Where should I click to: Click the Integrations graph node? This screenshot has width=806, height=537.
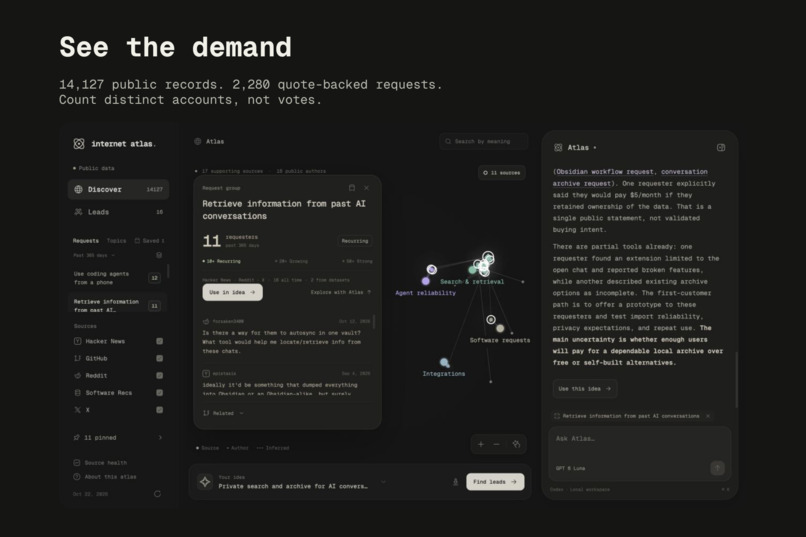(x=444, y=362)
